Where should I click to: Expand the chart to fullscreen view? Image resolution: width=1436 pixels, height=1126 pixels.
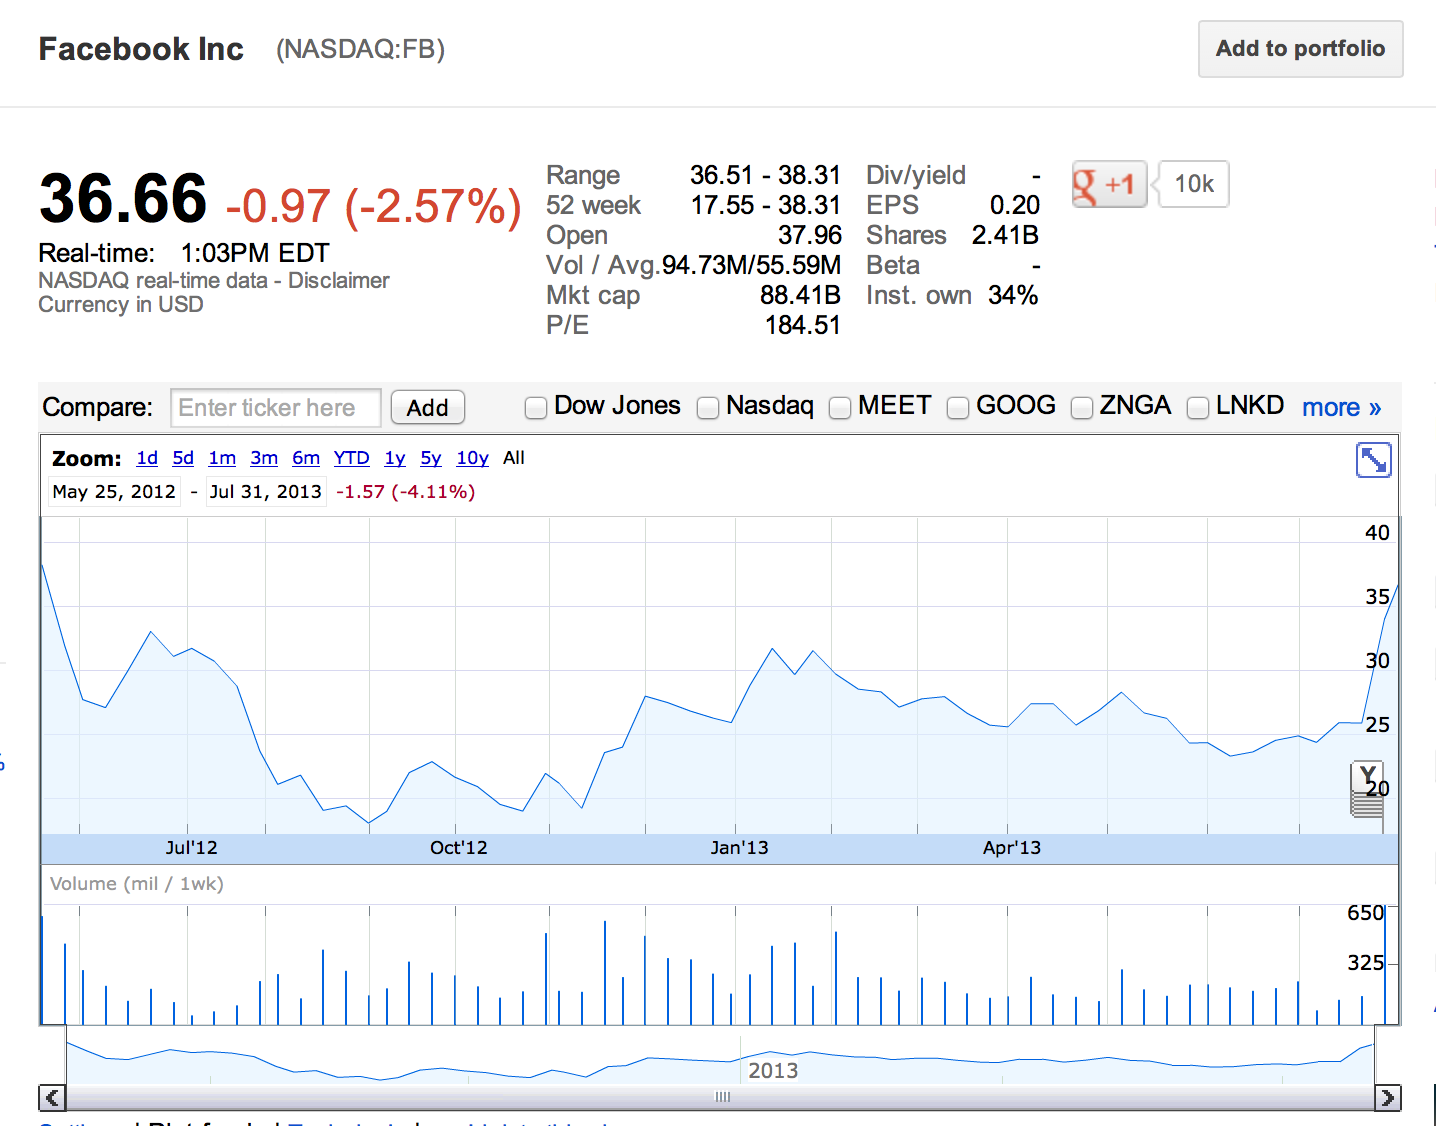pyautogui.click(x=1373, y=460)
